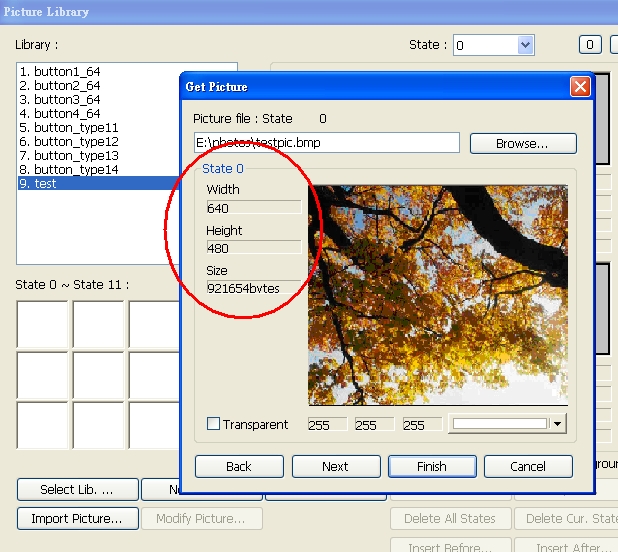Select button1_64 in the Library list
The width and height of the screenshot is (618, 552).
coord(60,71)
